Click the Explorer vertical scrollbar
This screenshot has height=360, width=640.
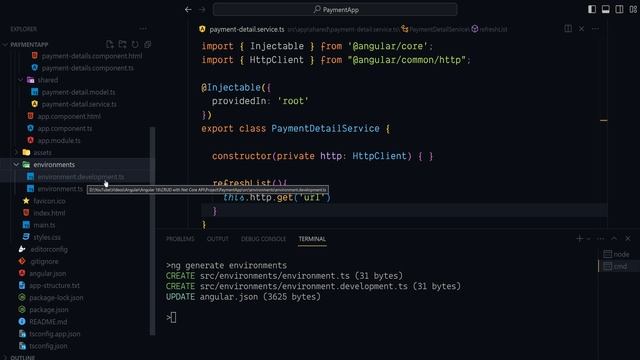click(x=153, y=231)
